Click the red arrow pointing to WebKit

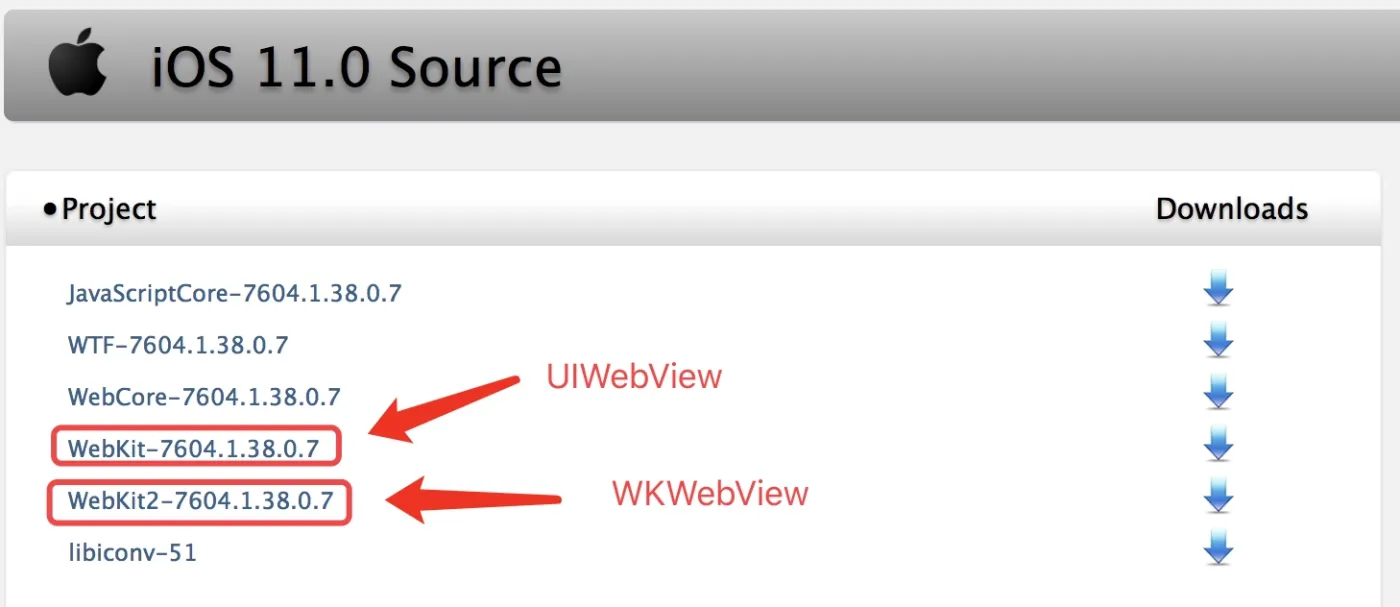(x=445, y=408)
